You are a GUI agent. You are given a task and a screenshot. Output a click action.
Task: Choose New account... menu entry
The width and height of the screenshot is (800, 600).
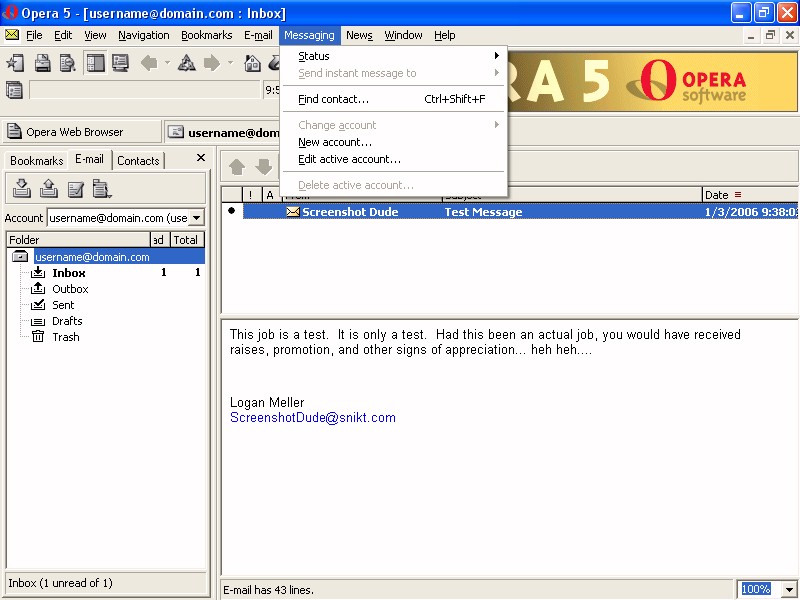coord(393,142)
